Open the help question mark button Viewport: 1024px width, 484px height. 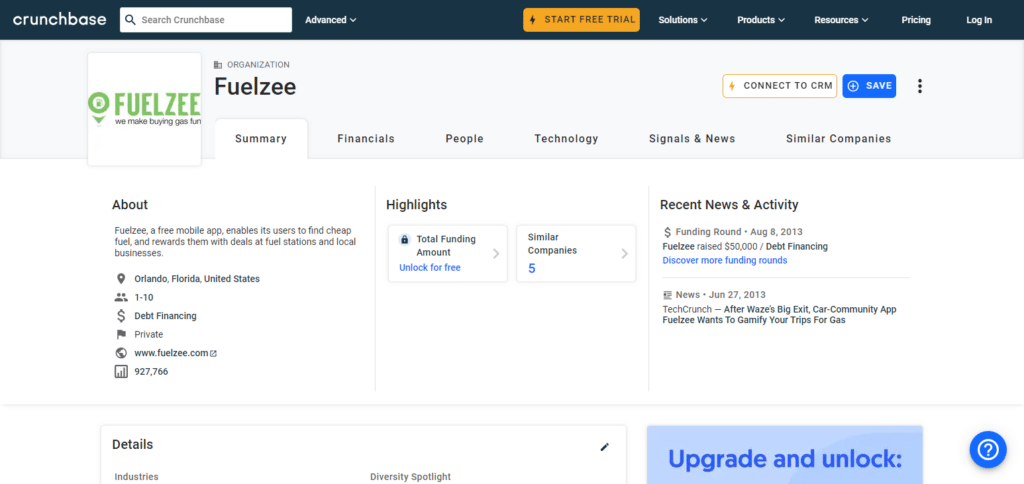tap(988, 449)
